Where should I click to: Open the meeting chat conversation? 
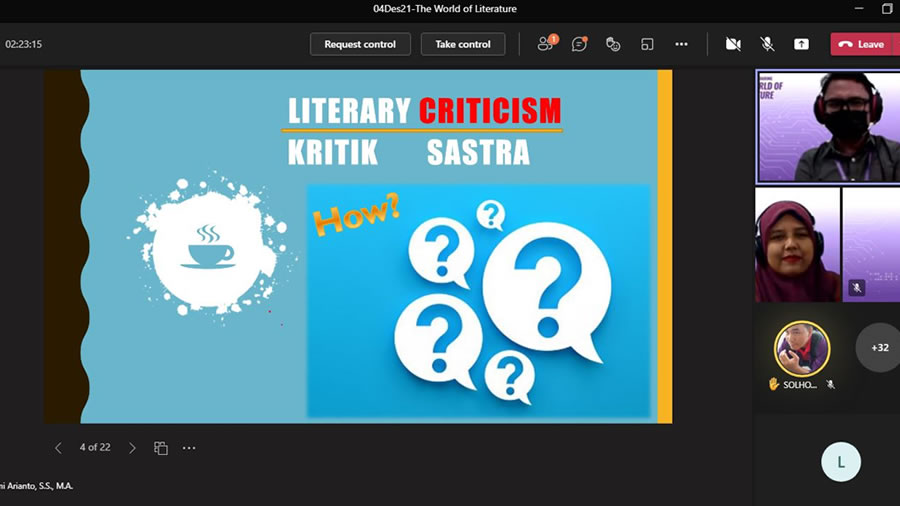(579, 44)
